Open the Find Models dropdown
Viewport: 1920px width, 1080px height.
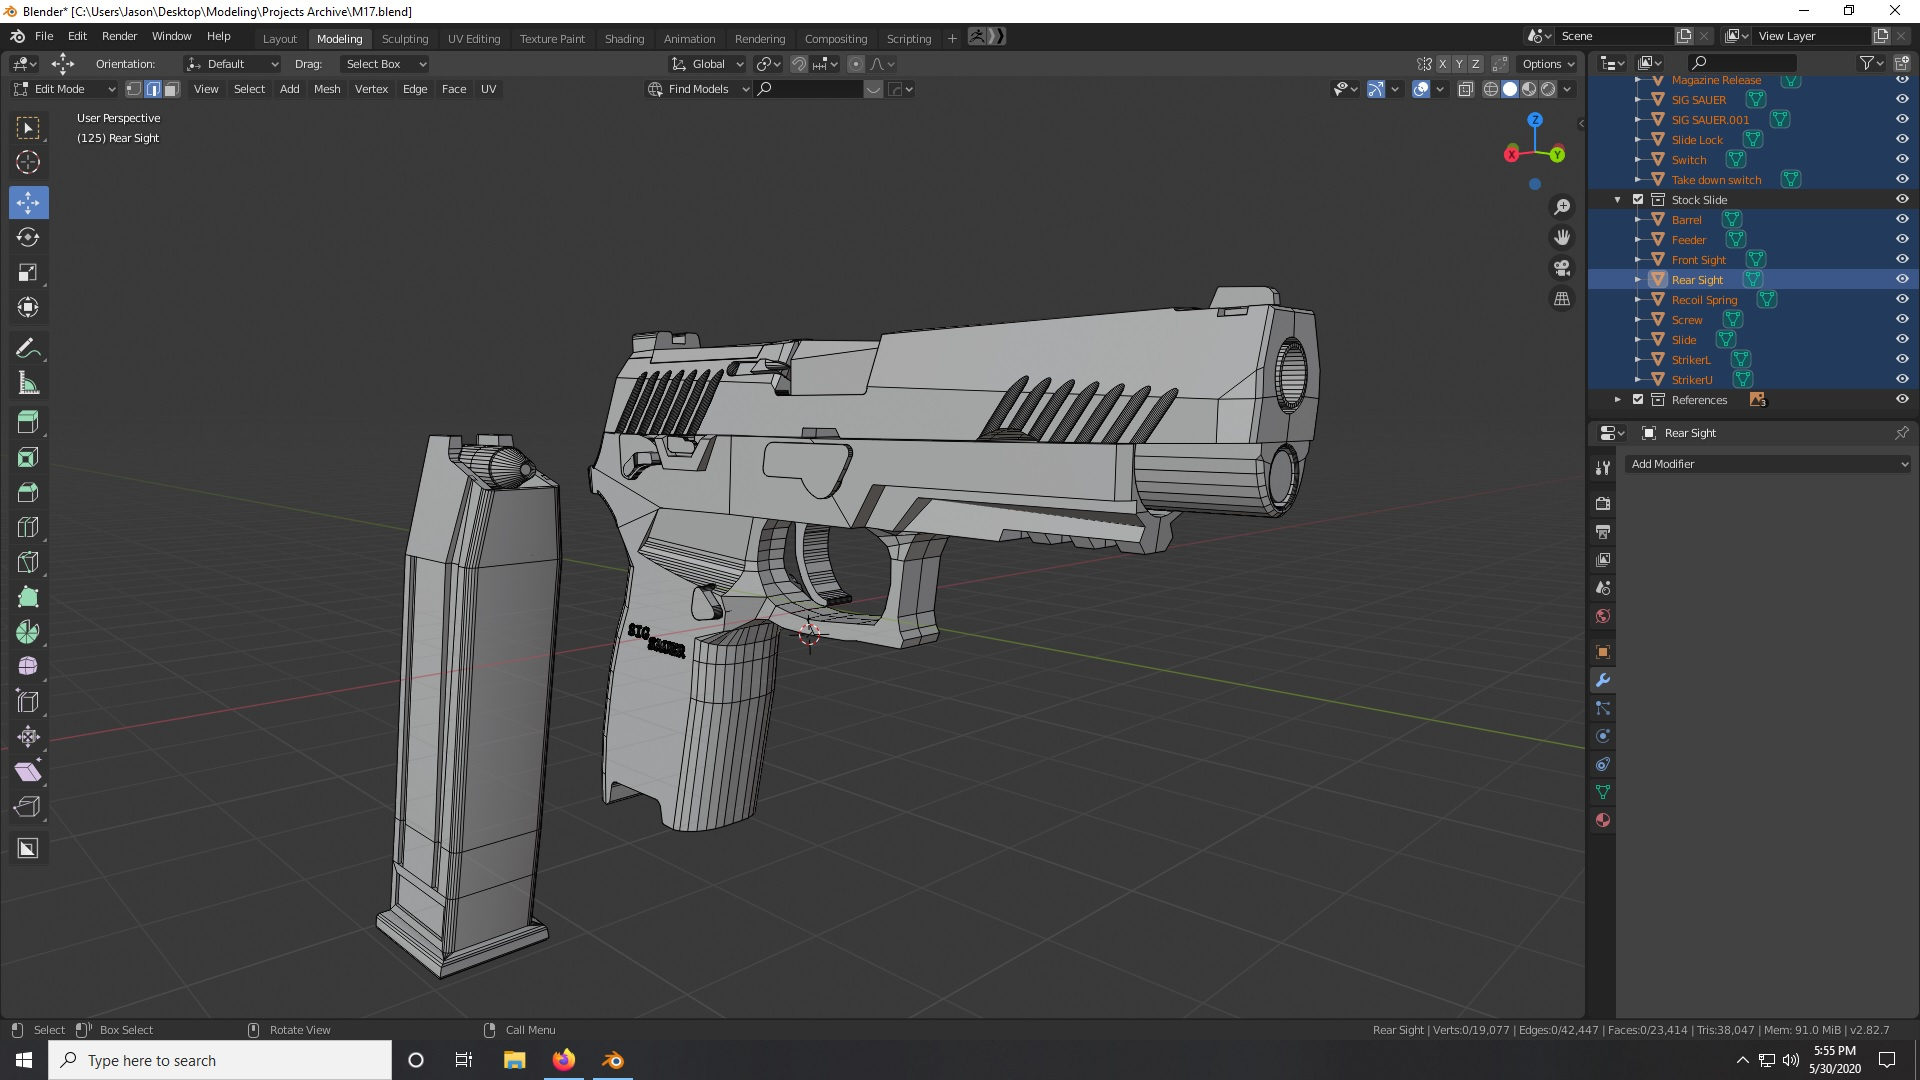(698, 89)
